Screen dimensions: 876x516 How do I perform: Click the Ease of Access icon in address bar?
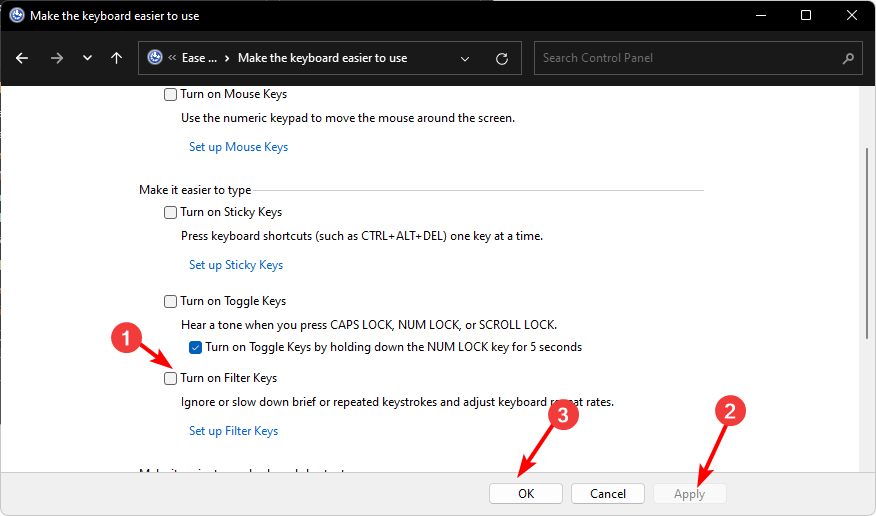click(x=155, y=58)
